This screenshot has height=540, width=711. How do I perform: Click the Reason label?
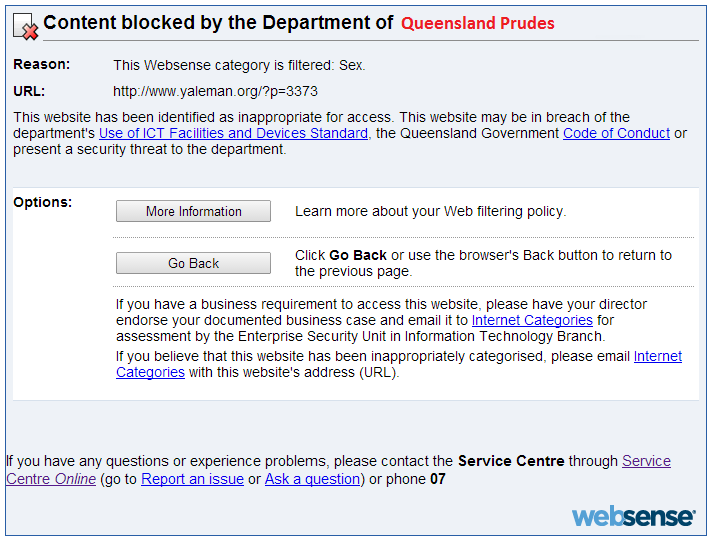coord(42,64)
